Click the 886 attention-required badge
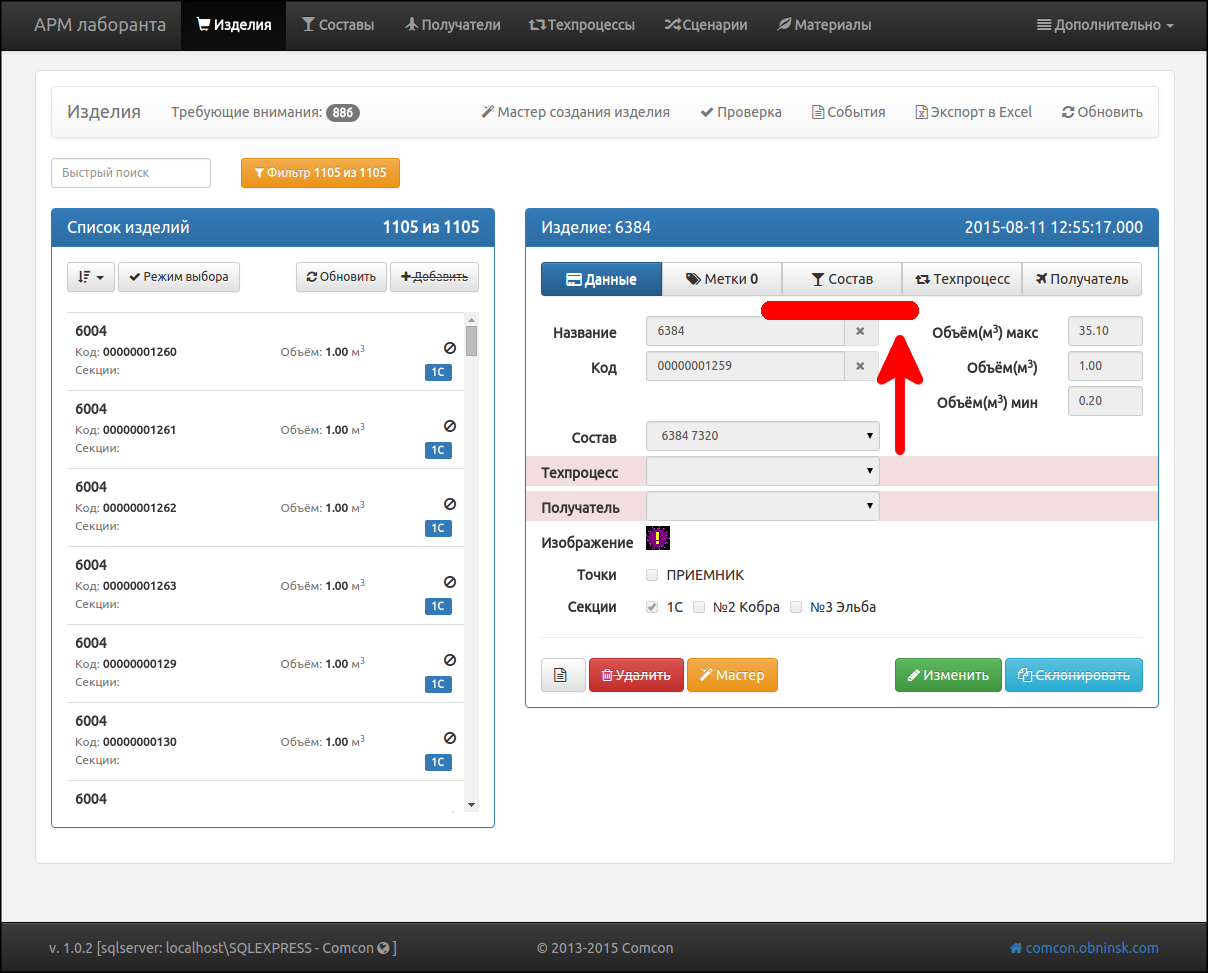Image resolution: width=1208 pixels, height=973 pixels. (343, 113)
